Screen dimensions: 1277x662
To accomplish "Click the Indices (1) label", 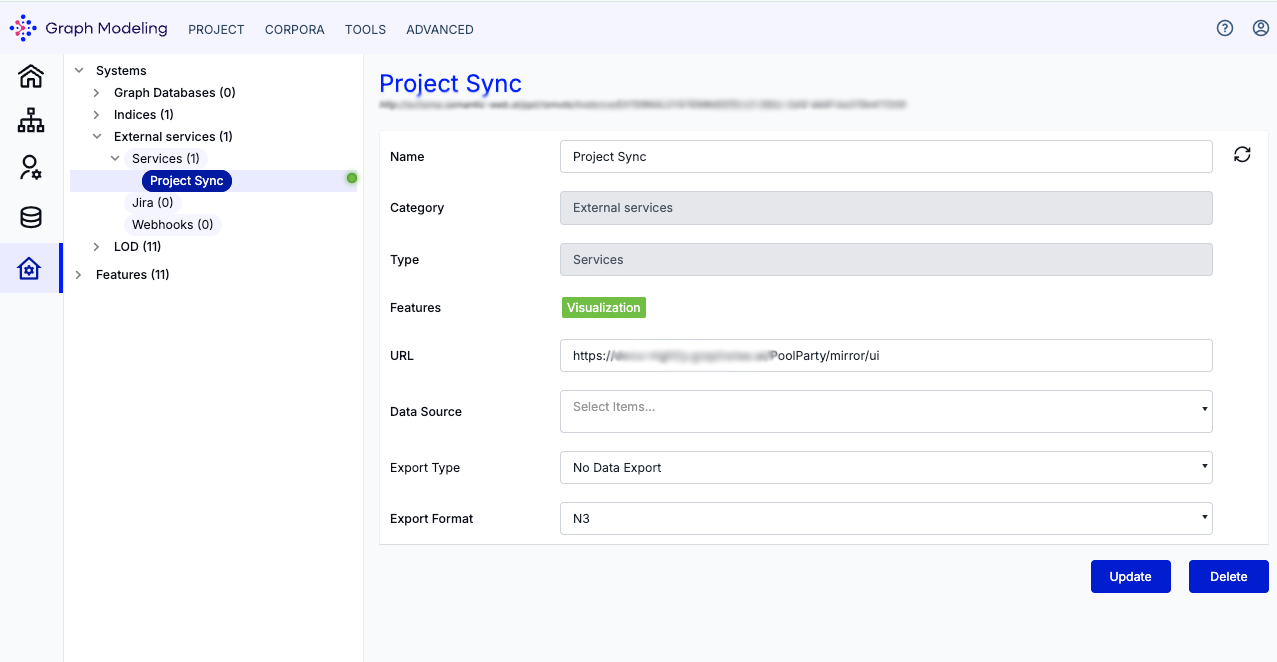I will tap(144, 114).
